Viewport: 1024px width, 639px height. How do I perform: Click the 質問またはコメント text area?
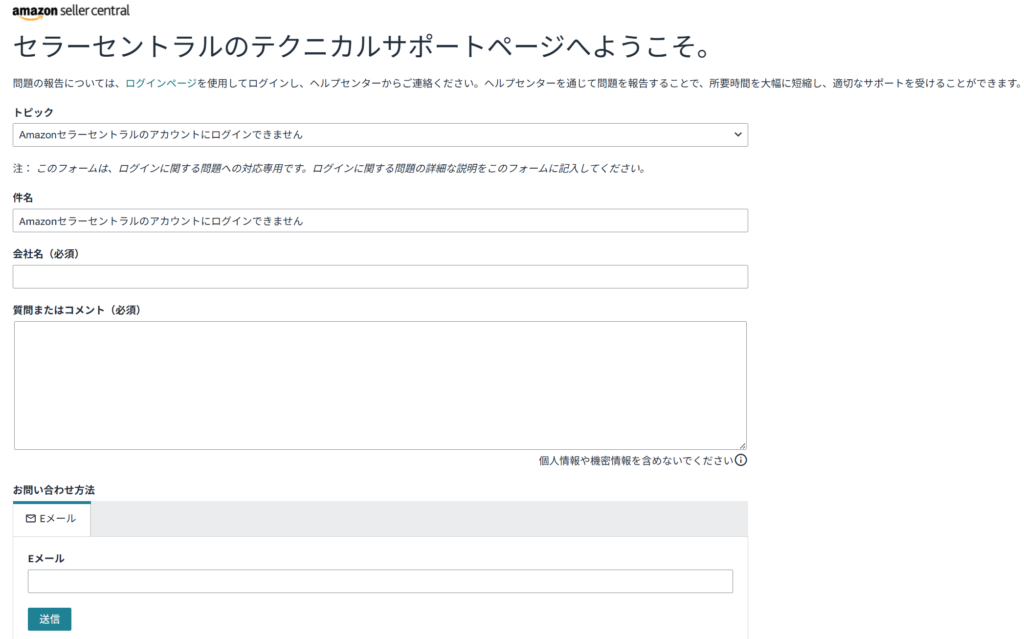pyautogui.click(x=380, y=385)
